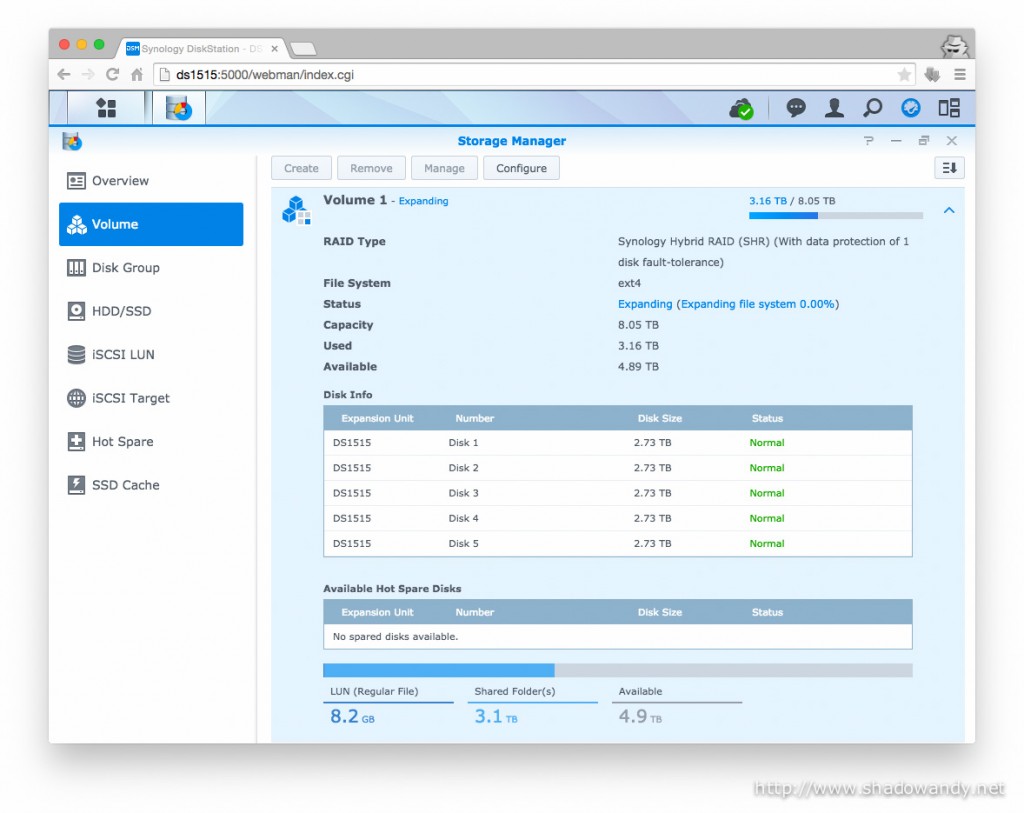Click the Volume 1 cubes icon

point(296,210)
